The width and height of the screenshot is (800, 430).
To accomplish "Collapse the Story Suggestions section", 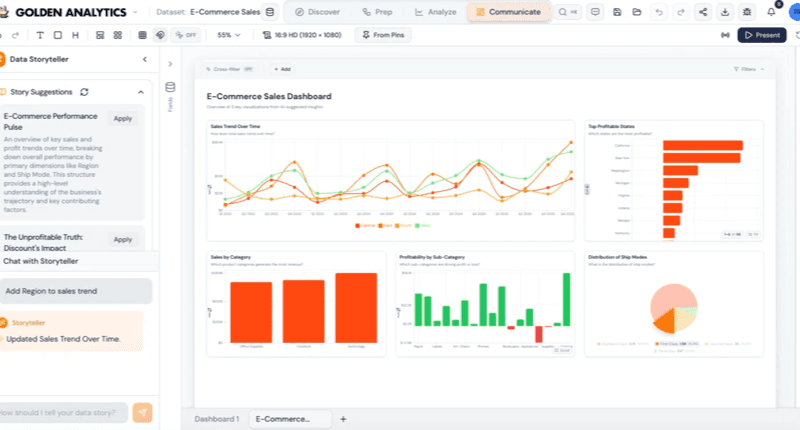I will tap(141, 92).
